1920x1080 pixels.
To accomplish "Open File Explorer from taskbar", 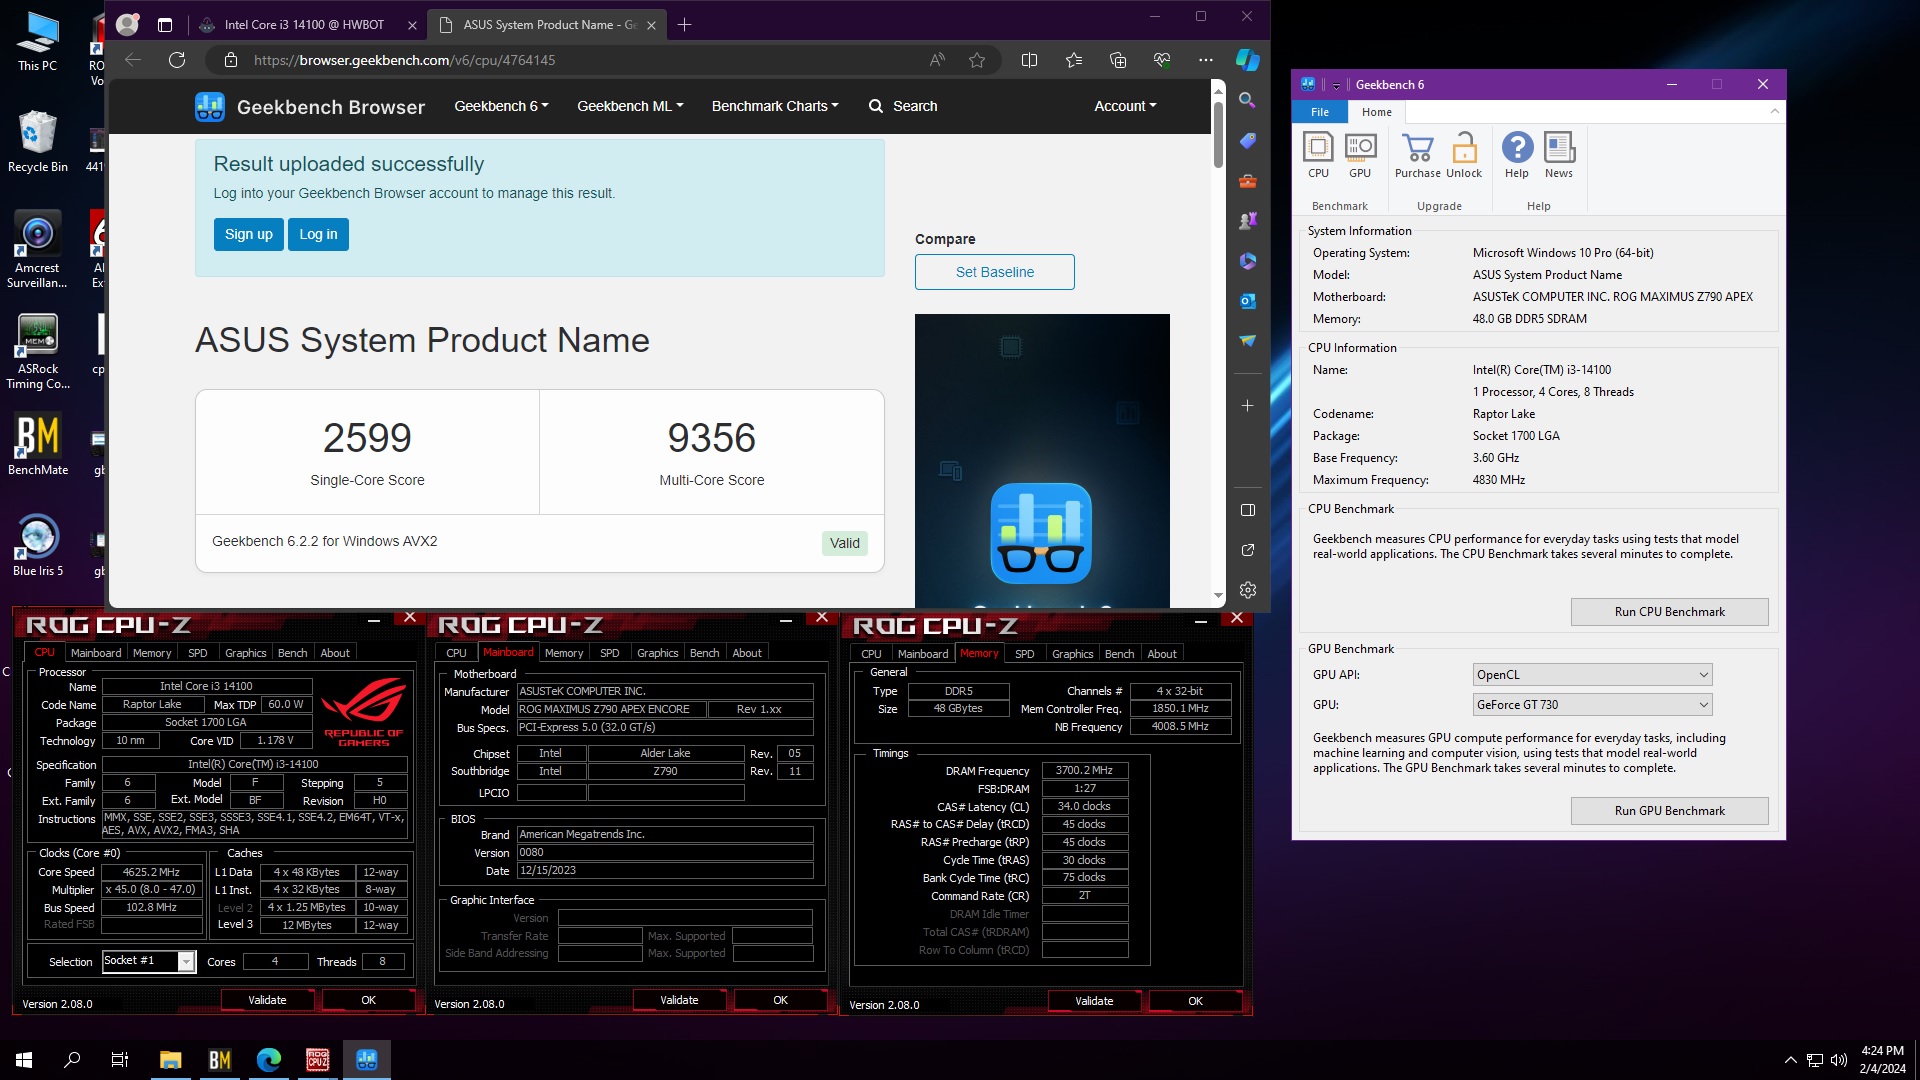I will pyautogui.click(x=170, y=1060).
